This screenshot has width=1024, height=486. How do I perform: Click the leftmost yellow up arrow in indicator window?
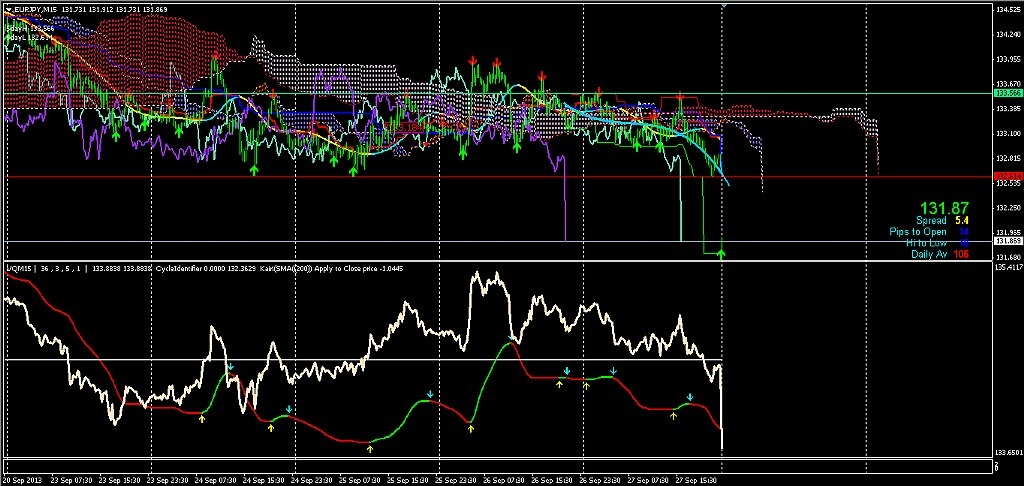(201, 419)
